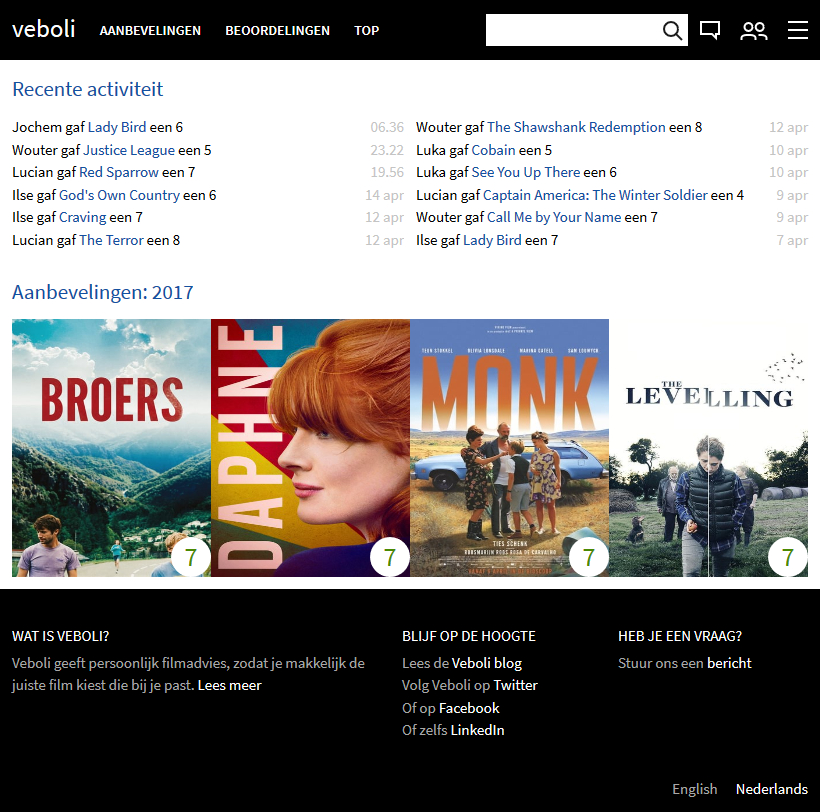
Task: Click the 7 score badge on Daphne
Action: (x=390, y=557)
